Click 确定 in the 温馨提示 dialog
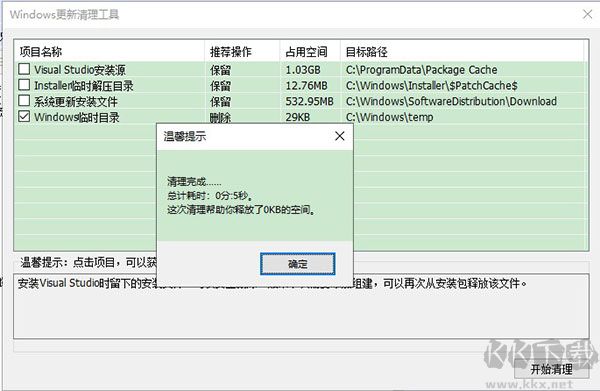The width and height of the screenshot is (600, 391). 298,264
